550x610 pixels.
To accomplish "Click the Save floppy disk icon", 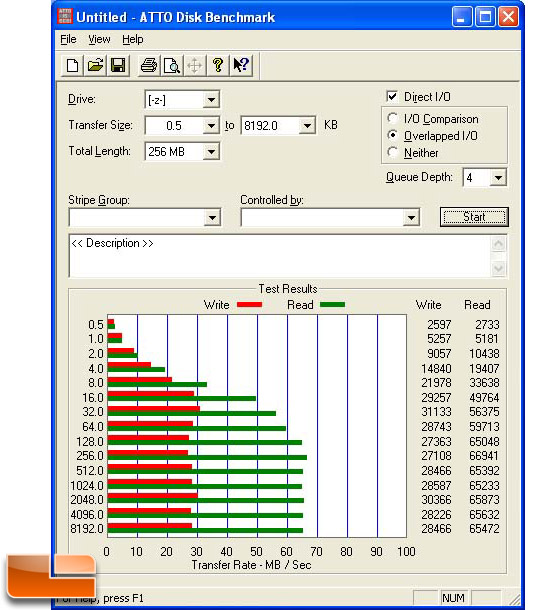I will click(118, 65).
